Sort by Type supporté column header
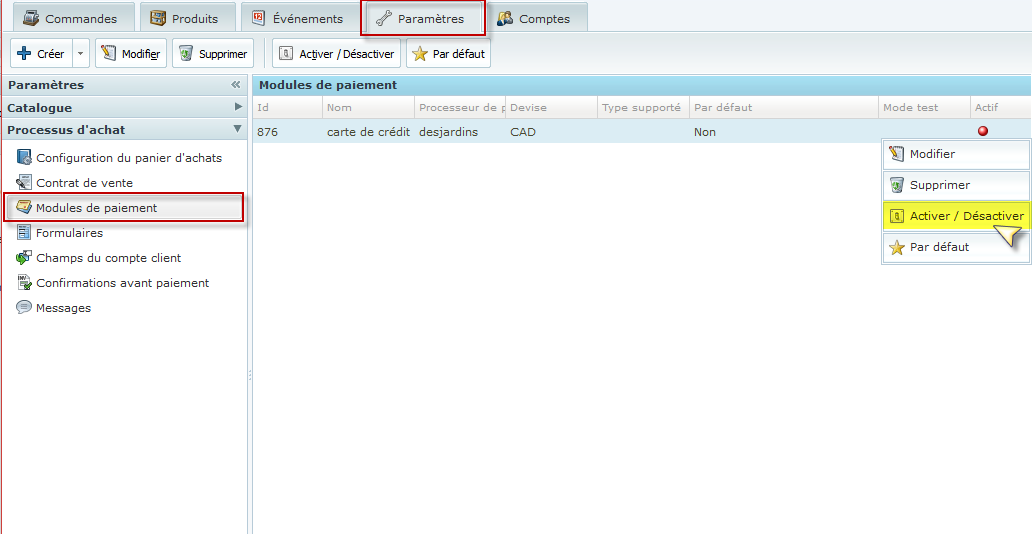The image size is (1032, 534). (x=643, y=107)
